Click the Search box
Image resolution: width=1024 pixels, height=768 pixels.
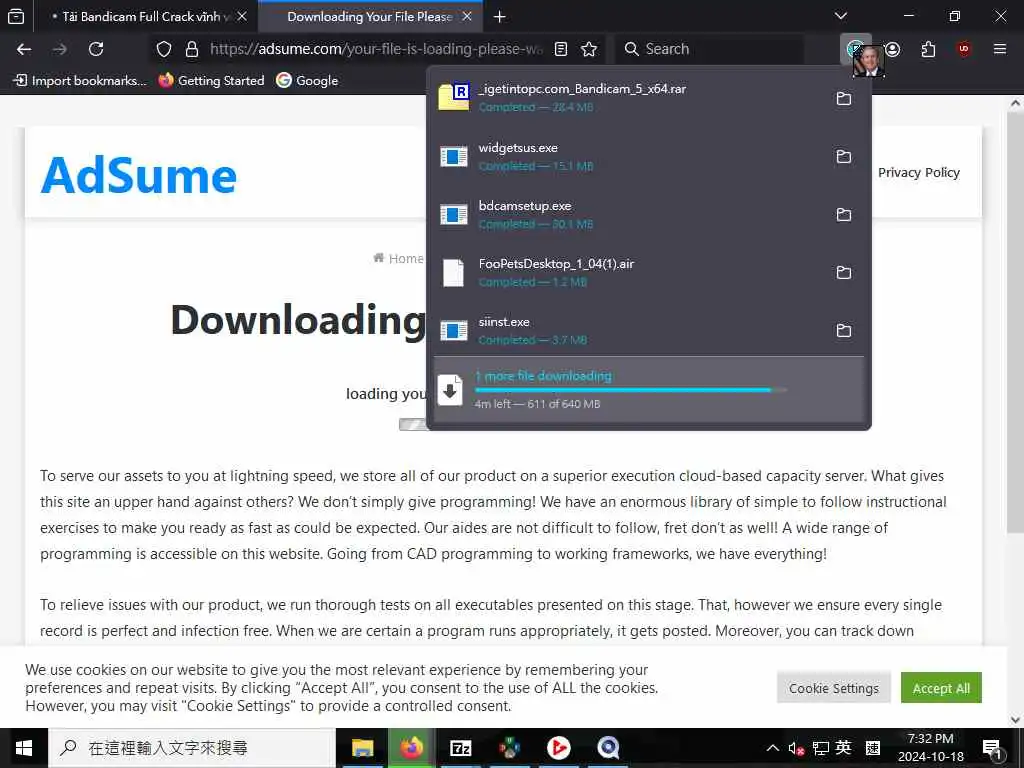coord(709,49)
